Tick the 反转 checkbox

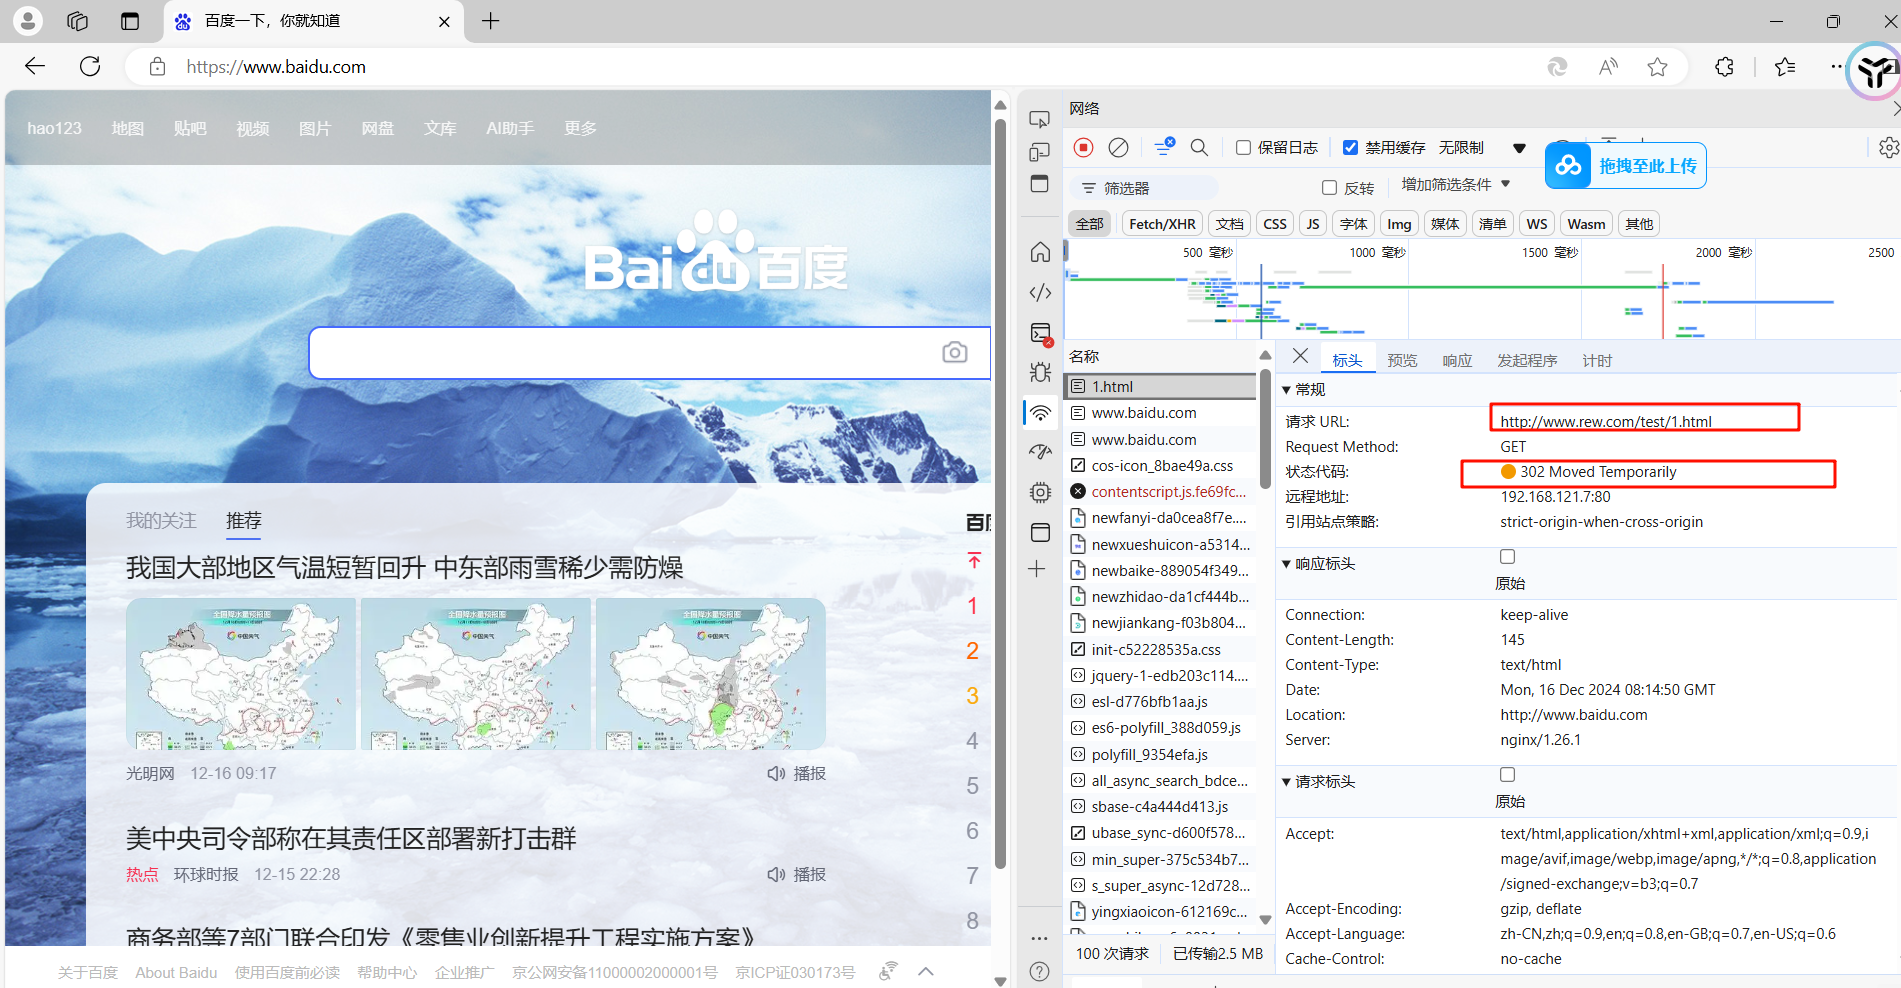[1329, 188]
